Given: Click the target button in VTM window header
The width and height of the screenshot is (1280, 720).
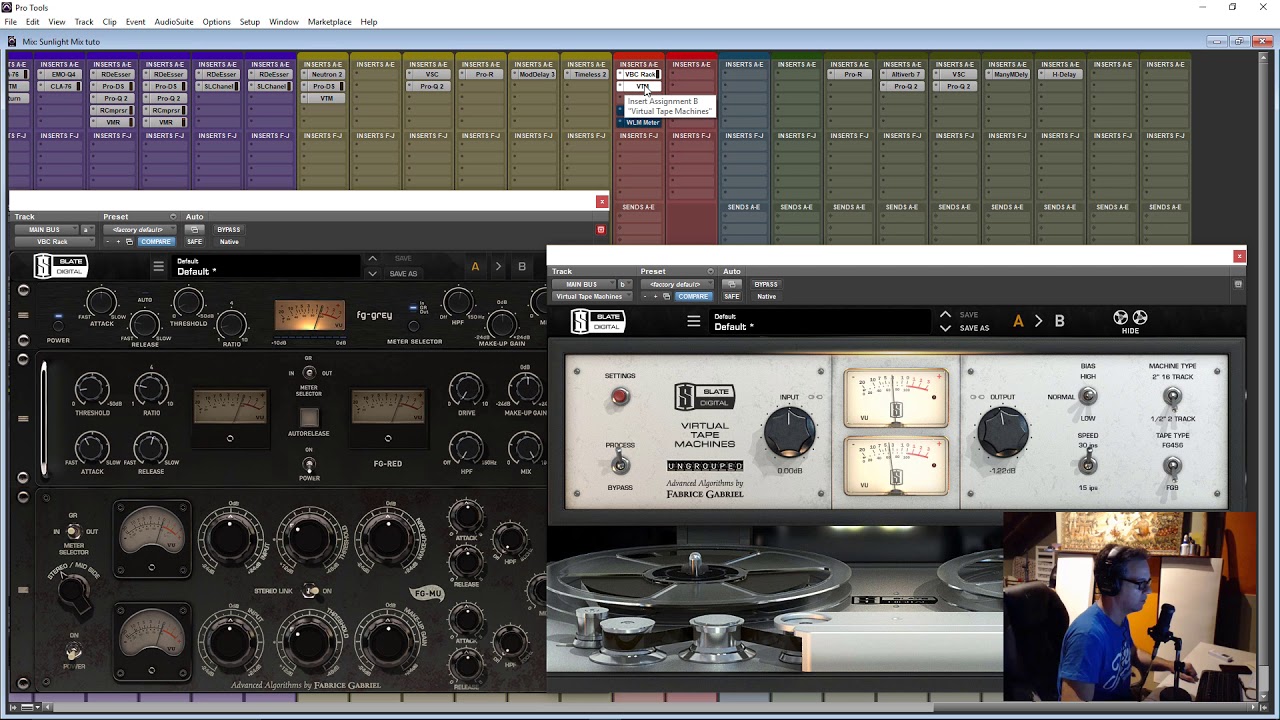Looking at the screenshot, I should pyautogui.click(x=1238, y=284).
